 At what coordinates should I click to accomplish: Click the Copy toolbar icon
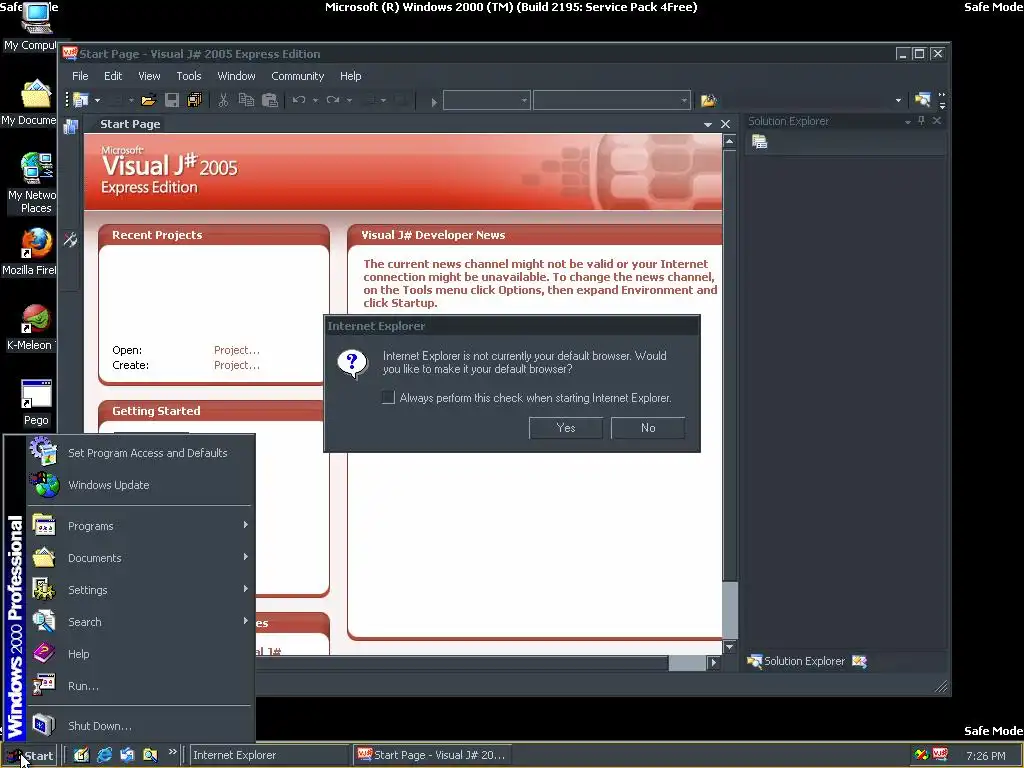click(x=246, y=100)
